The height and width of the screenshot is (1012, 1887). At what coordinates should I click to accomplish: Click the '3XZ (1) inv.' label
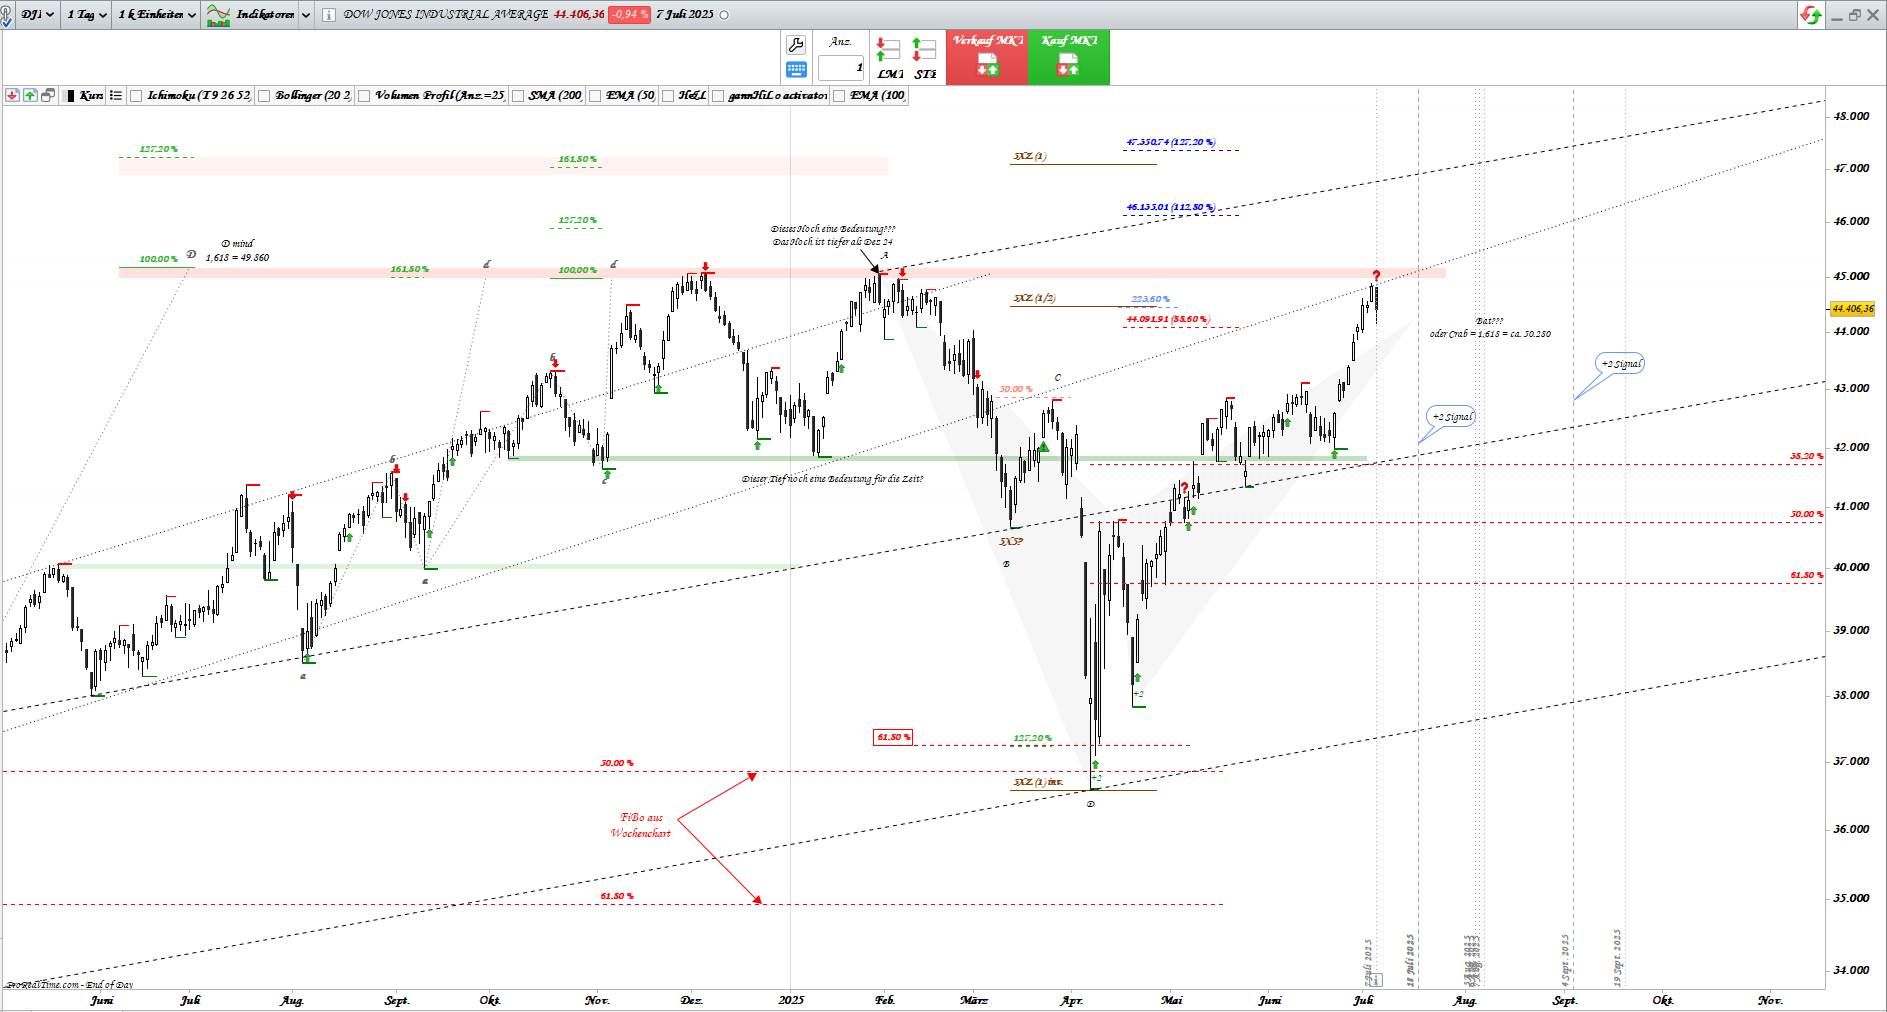click(1038, 782)
